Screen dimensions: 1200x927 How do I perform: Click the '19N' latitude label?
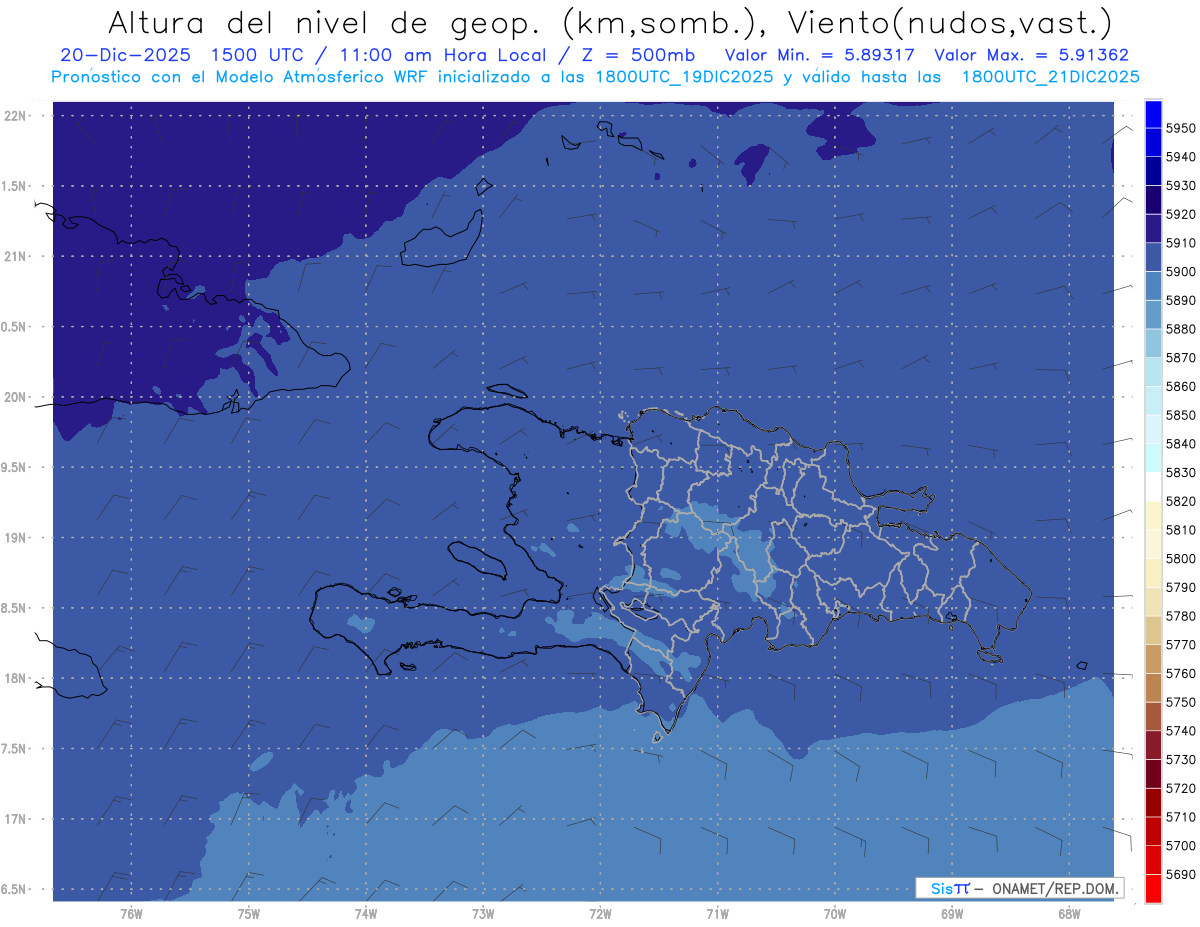(x=16, y=537)
